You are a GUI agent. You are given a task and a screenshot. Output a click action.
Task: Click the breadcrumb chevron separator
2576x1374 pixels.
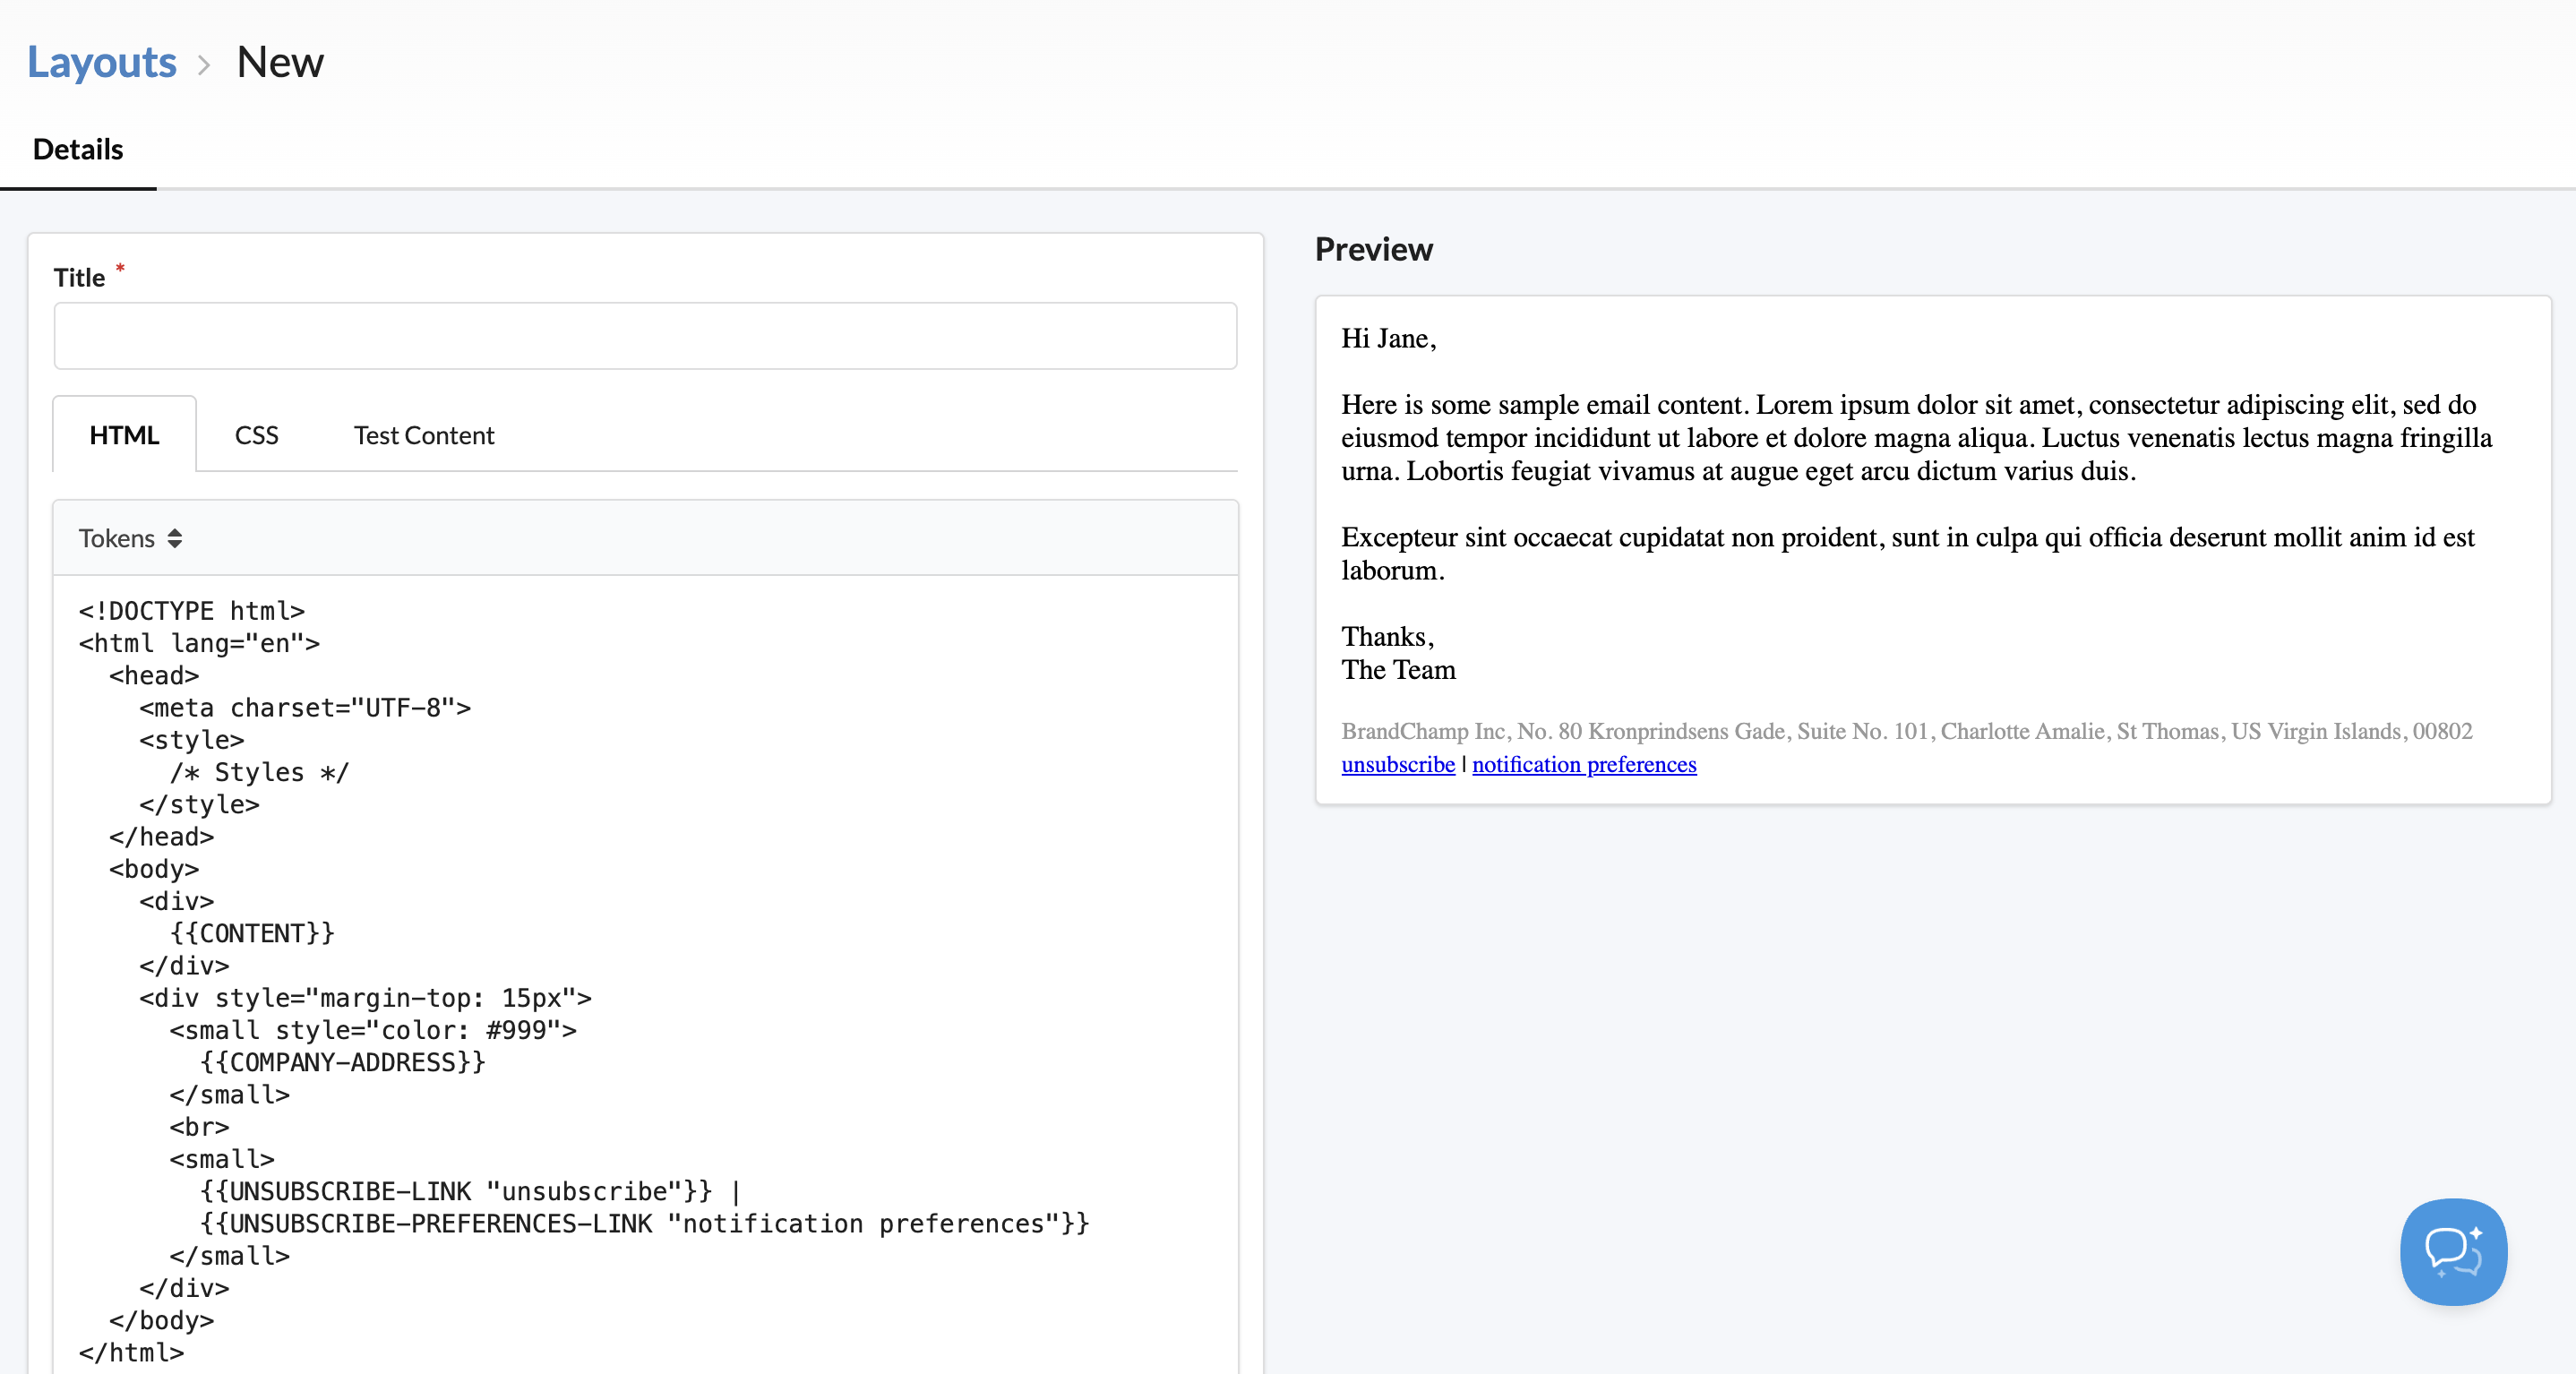pos(204,65)
